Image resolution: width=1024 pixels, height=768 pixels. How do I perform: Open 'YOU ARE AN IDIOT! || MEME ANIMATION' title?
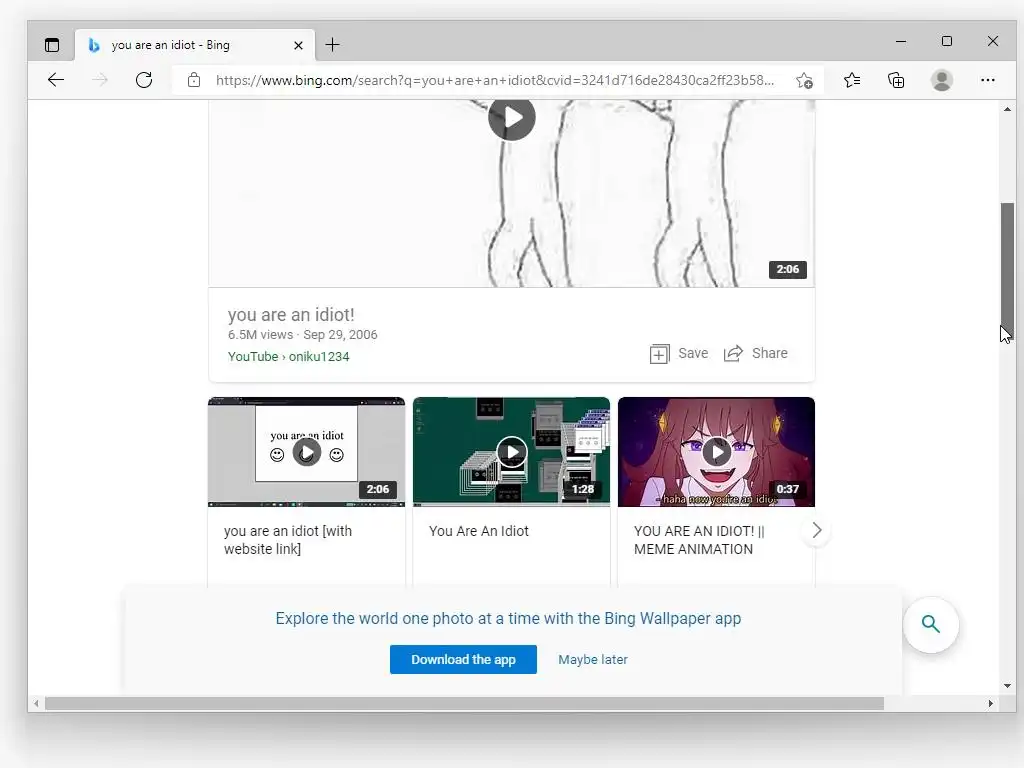coord(699,540)
